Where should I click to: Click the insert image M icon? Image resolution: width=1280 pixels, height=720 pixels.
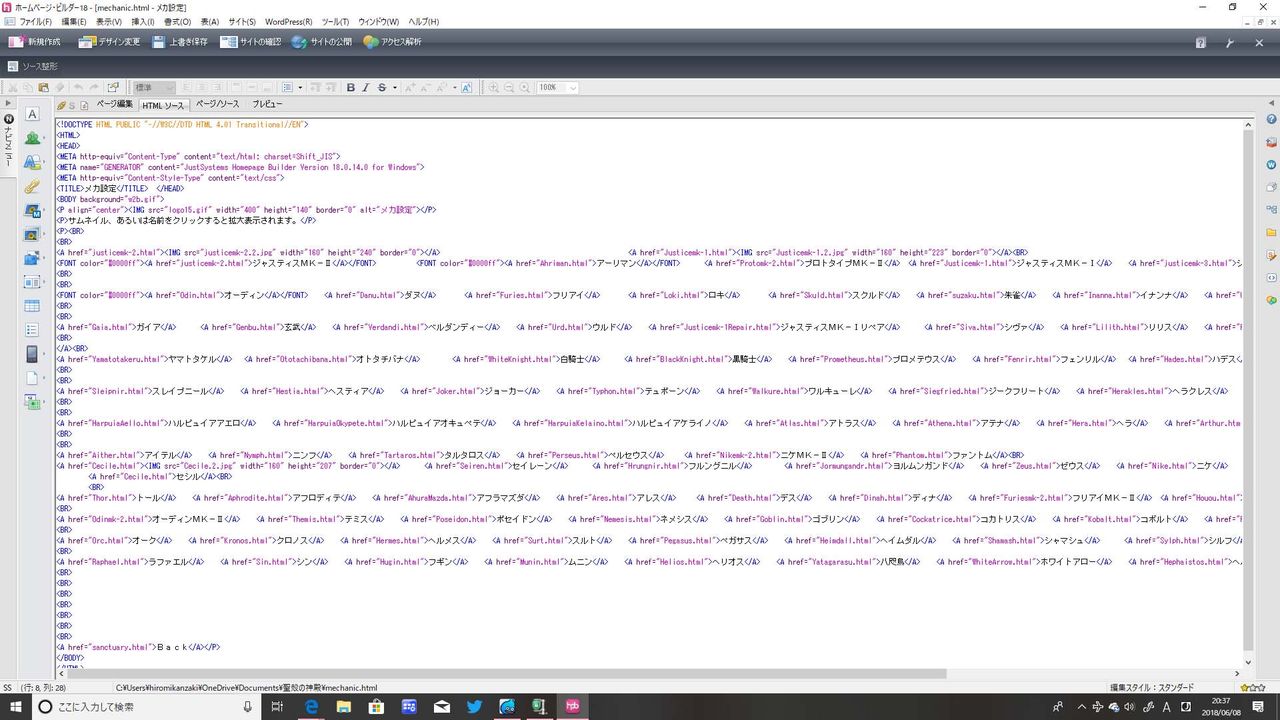click(32, 210)
